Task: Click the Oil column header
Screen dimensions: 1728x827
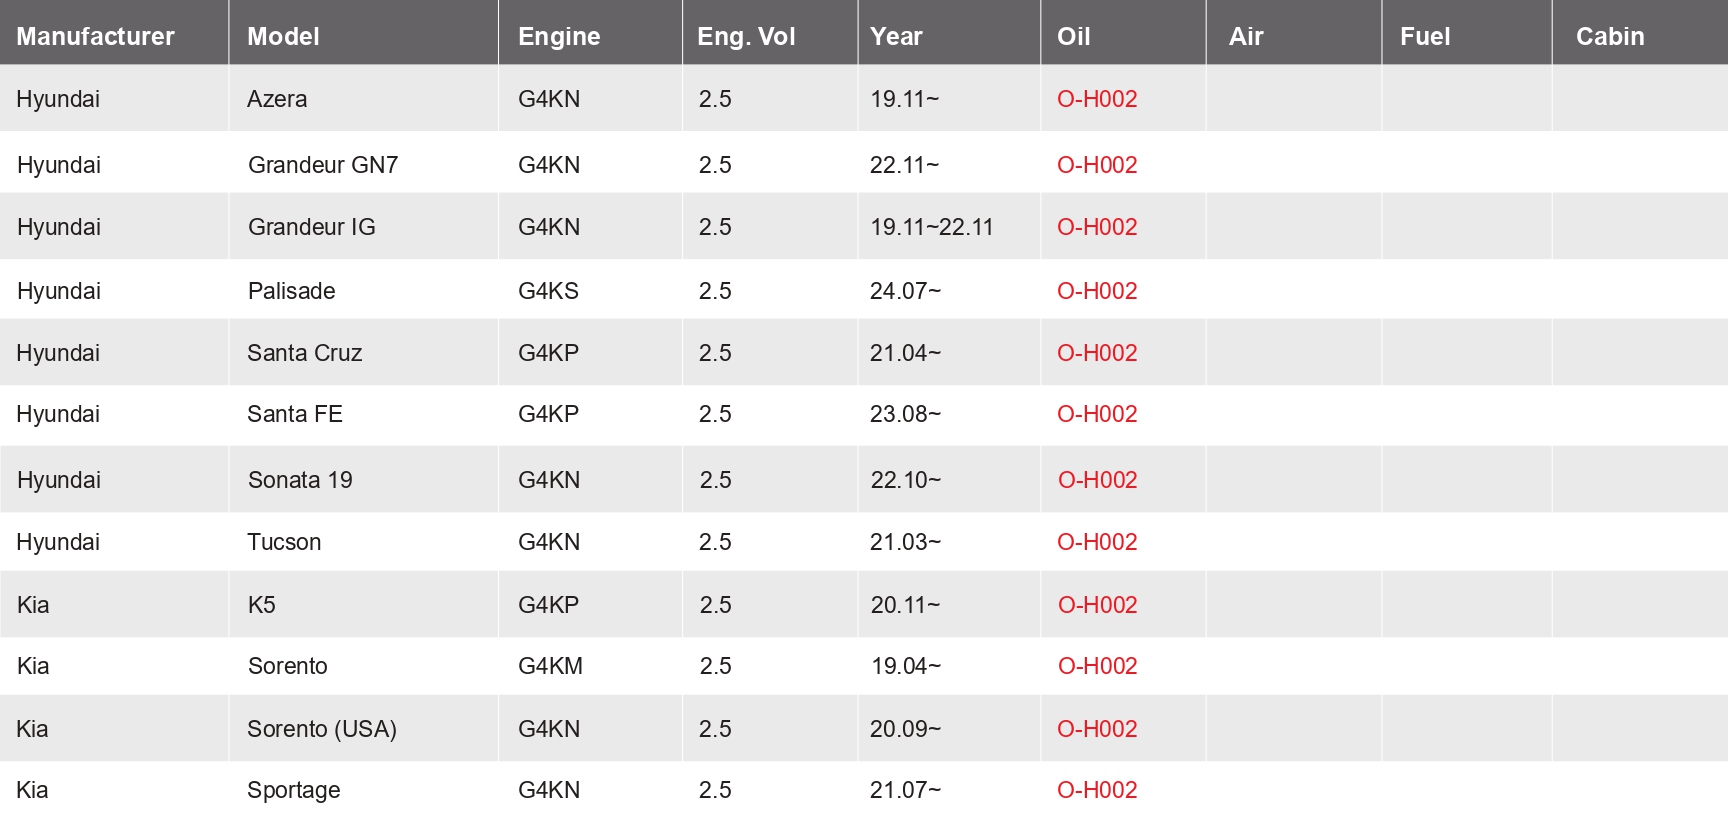Action: tap(1073, 36)
